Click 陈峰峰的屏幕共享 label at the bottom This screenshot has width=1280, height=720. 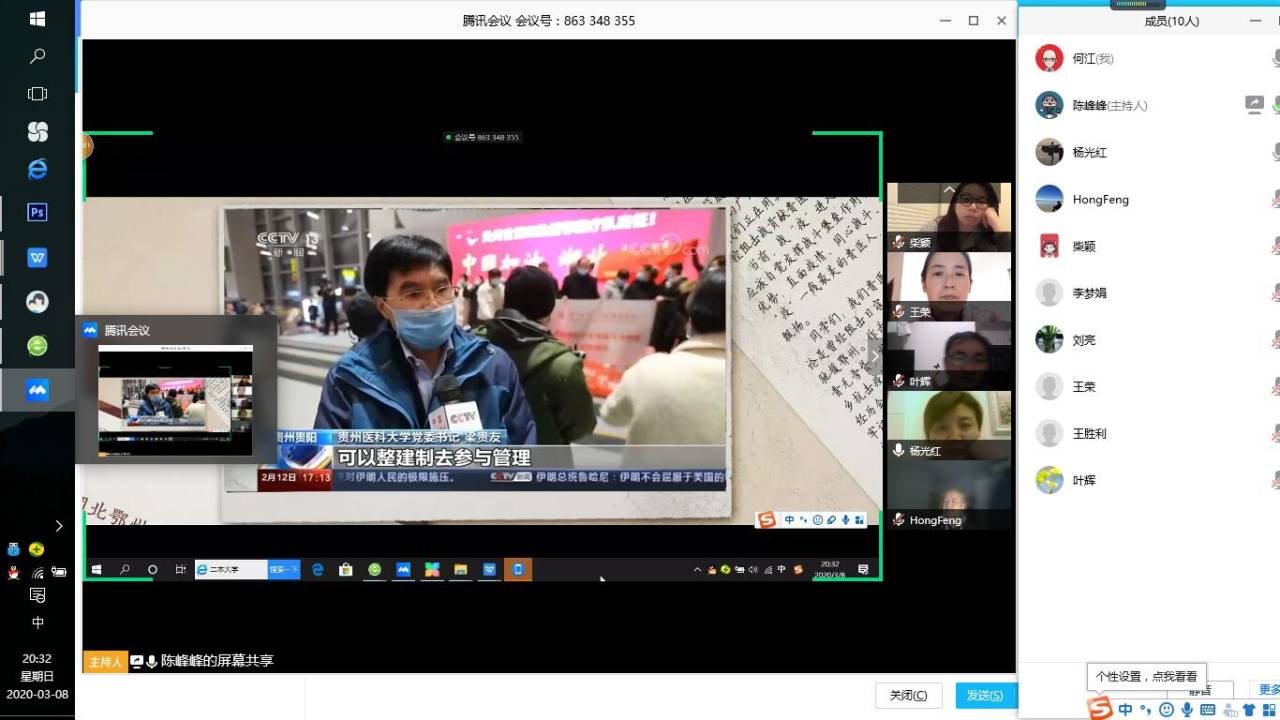[x=217, y=661]
